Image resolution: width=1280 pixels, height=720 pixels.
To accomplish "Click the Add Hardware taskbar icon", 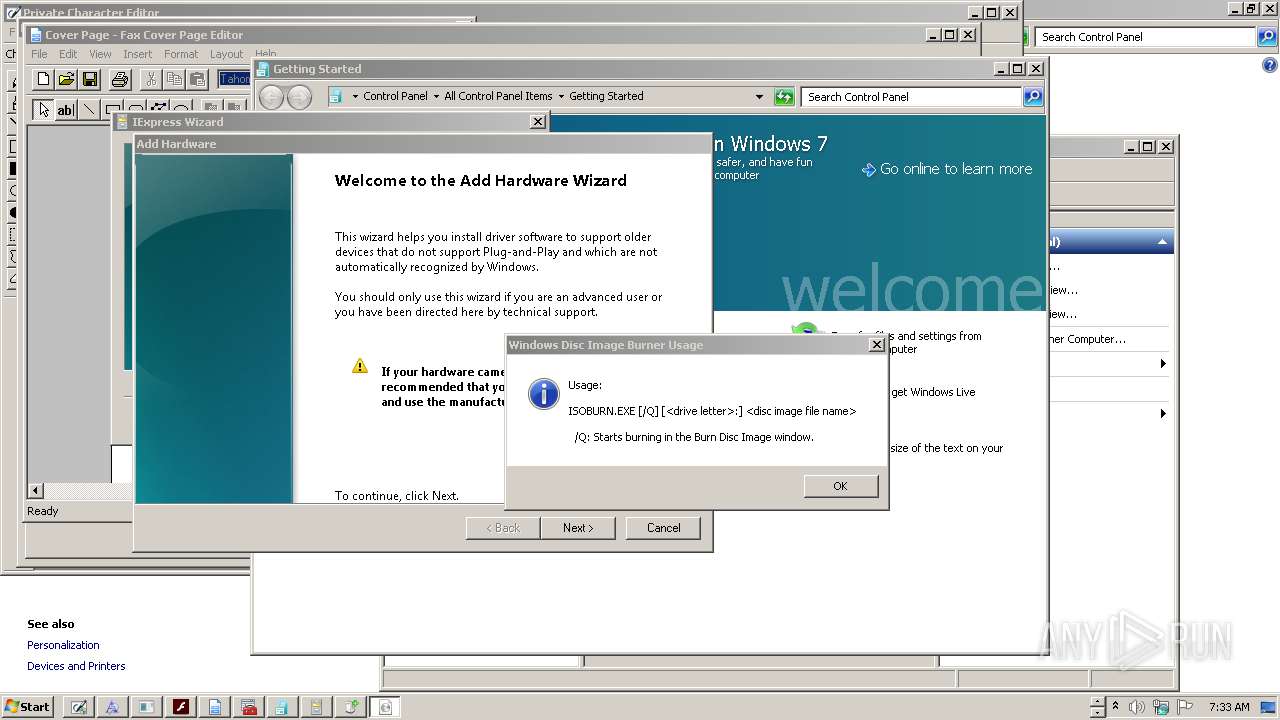I will click(351, 707).
